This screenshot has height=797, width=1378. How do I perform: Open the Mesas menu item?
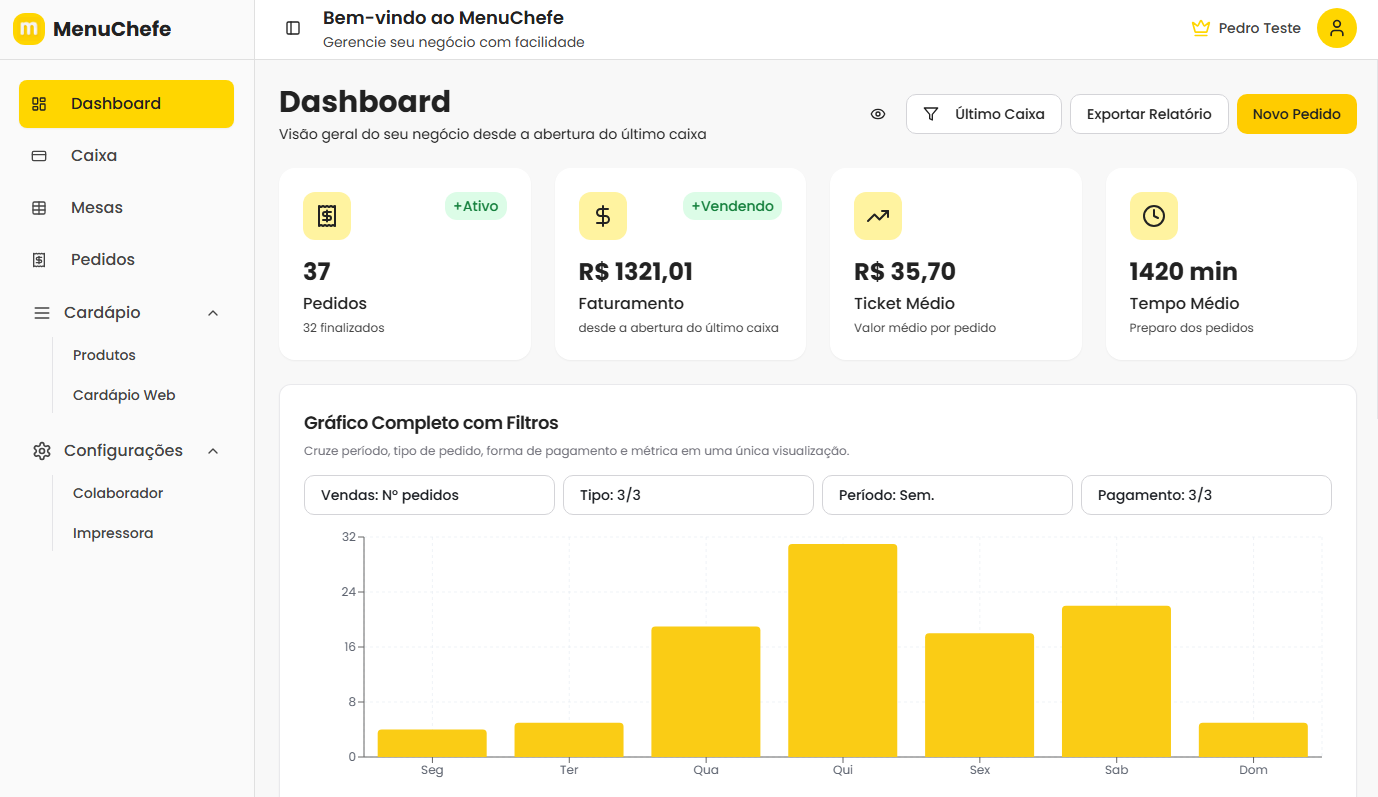[x=126, y=208]
